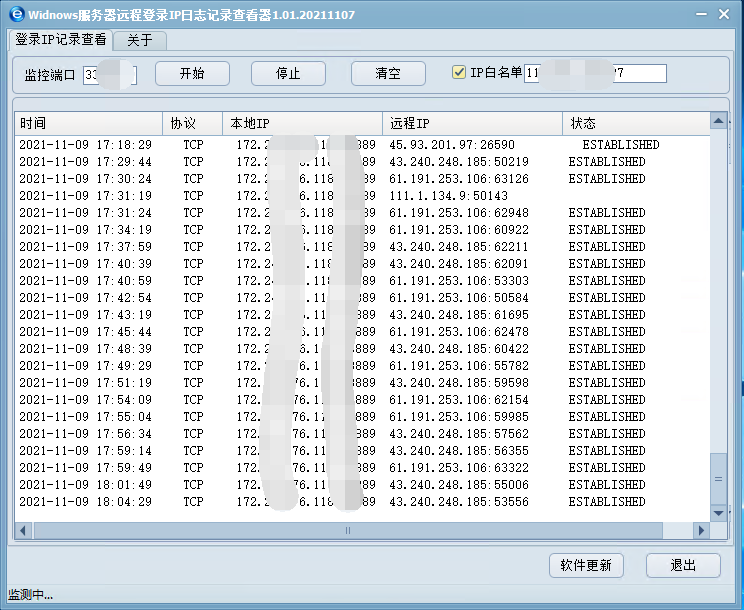The height and width of the screenshot is (610, 744).
Task: Select remote IP 61.191.253.106:55782
Action: pyautogui.click(x=459, y=366)
